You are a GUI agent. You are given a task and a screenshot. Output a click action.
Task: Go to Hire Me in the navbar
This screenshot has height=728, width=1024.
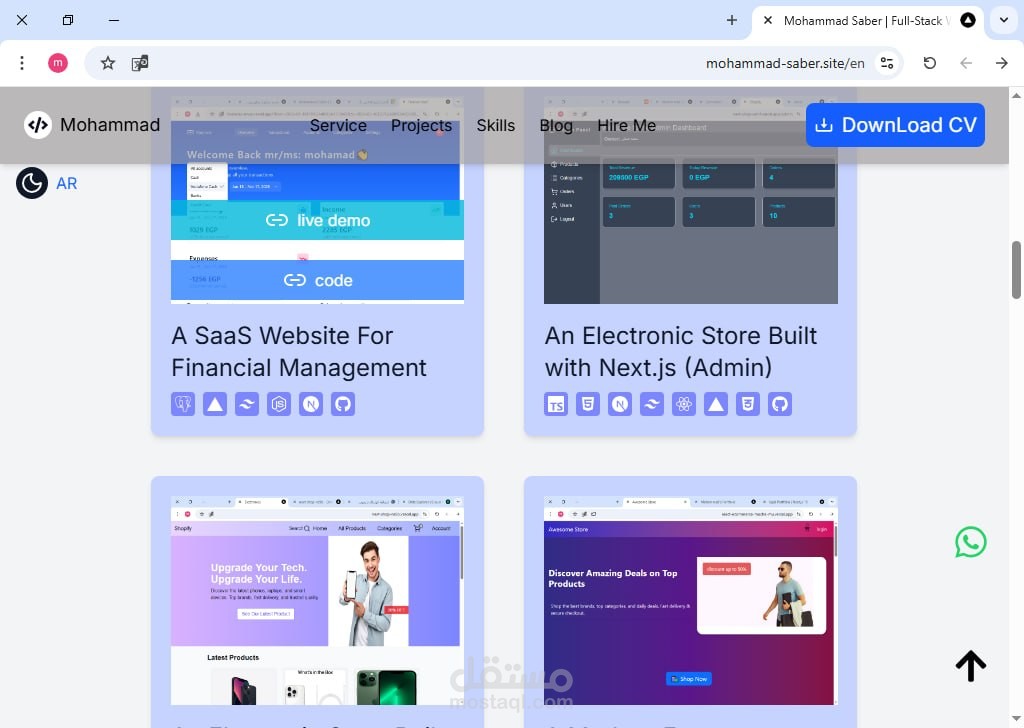point(626,125)
